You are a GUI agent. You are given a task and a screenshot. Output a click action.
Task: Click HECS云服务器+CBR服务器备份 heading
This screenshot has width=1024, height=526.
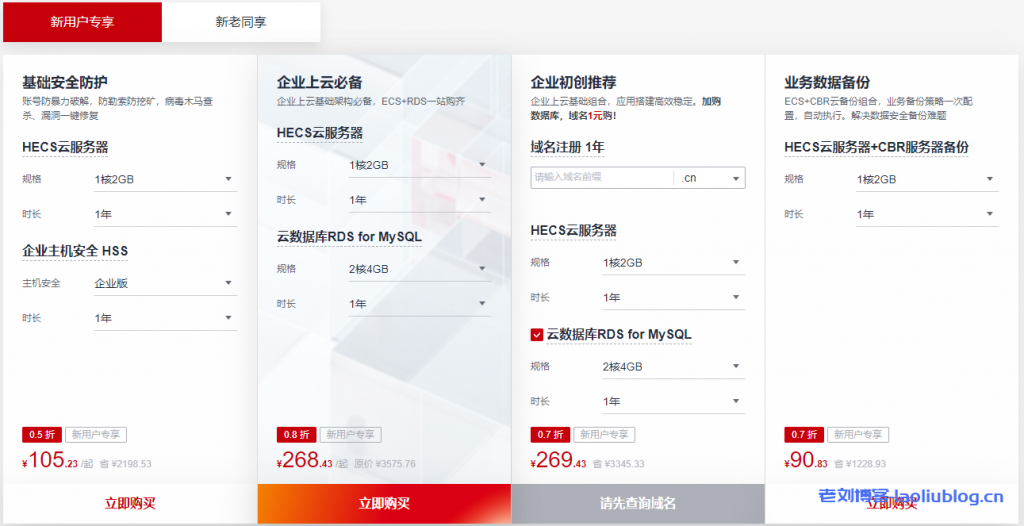click(x=876, y=148)
